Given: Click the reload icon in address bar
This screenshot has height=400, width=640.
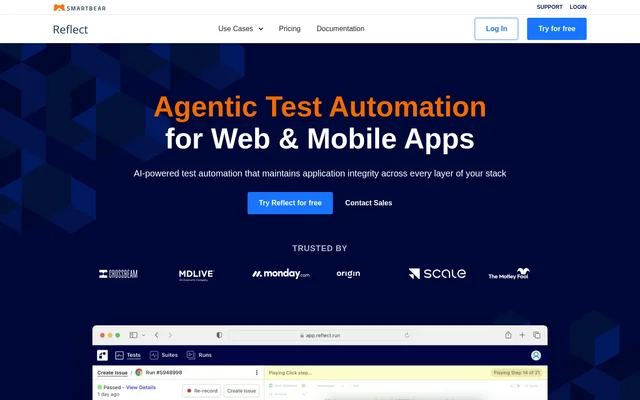Looking at the screenshot, I should (407, 336).
